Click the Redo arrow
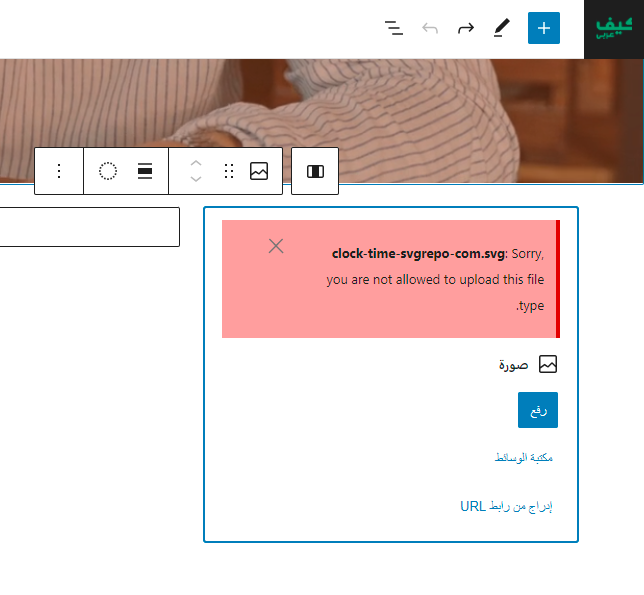This screenshot has height=595, width=644. 466,28
